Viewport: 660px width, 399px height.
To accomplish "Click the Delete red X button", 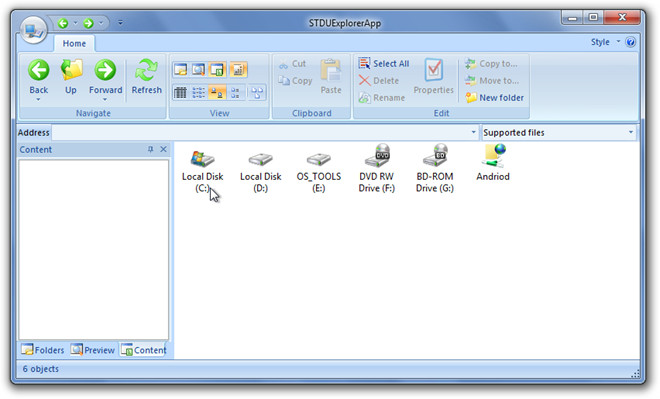I will [x=379, y=81].
